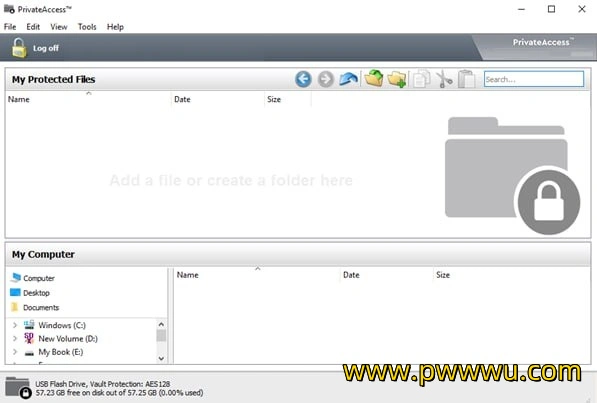Maximize the PrivateAccess window
Viewport: 597px width, 403px height.
coord(551,9)
